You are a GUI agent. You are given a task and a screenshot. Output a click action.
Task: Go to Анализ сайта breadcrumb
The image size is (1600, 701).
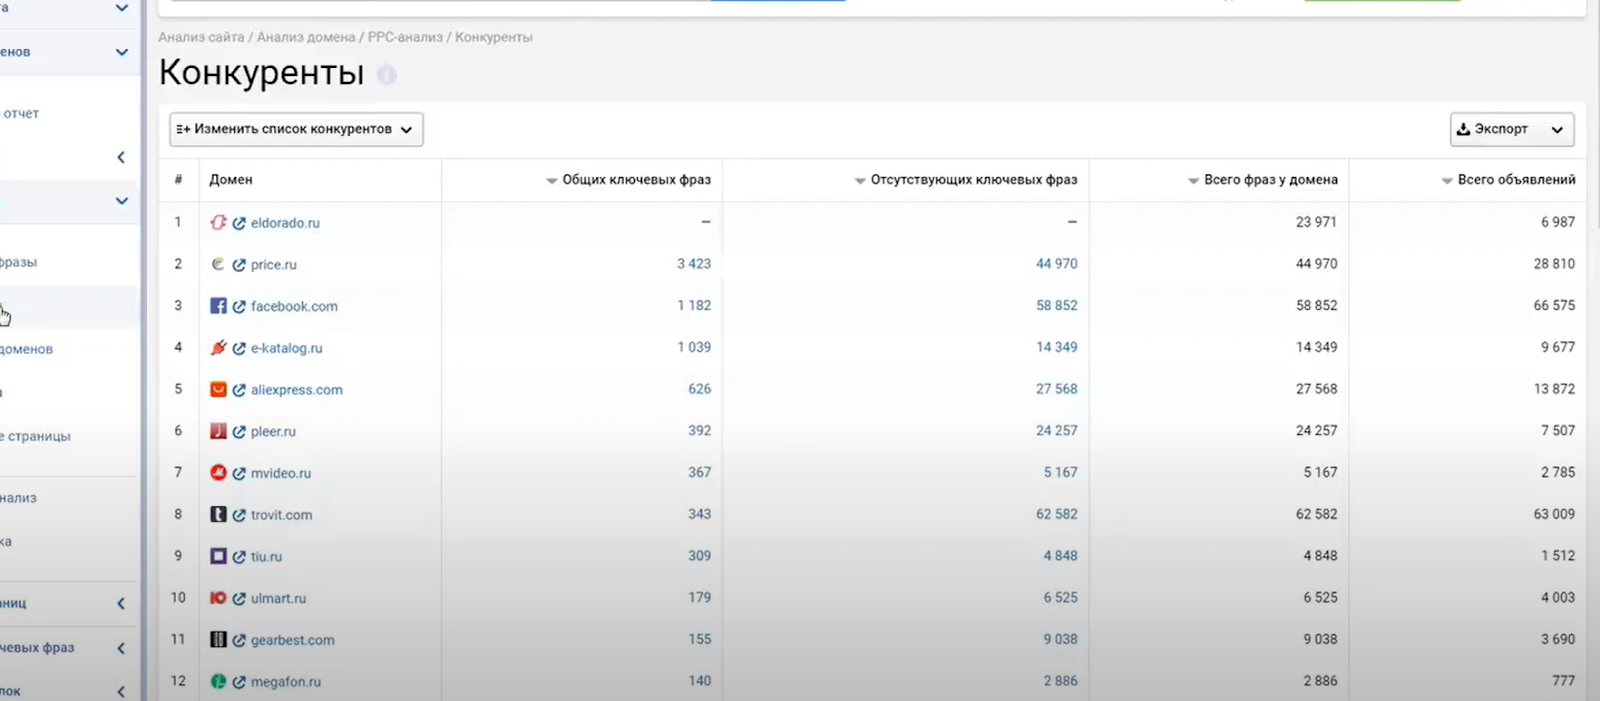click(x=201, y=37)
